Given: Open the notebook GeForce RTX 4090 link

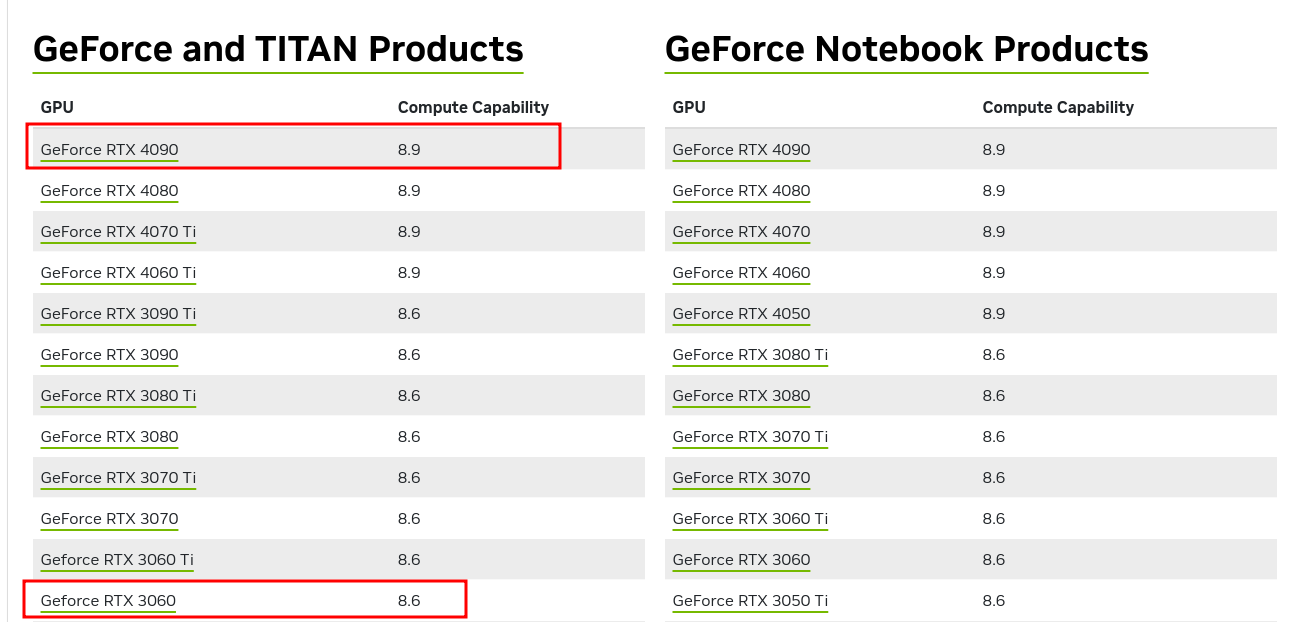Looking at the screenshot, I should pos(741,150).
